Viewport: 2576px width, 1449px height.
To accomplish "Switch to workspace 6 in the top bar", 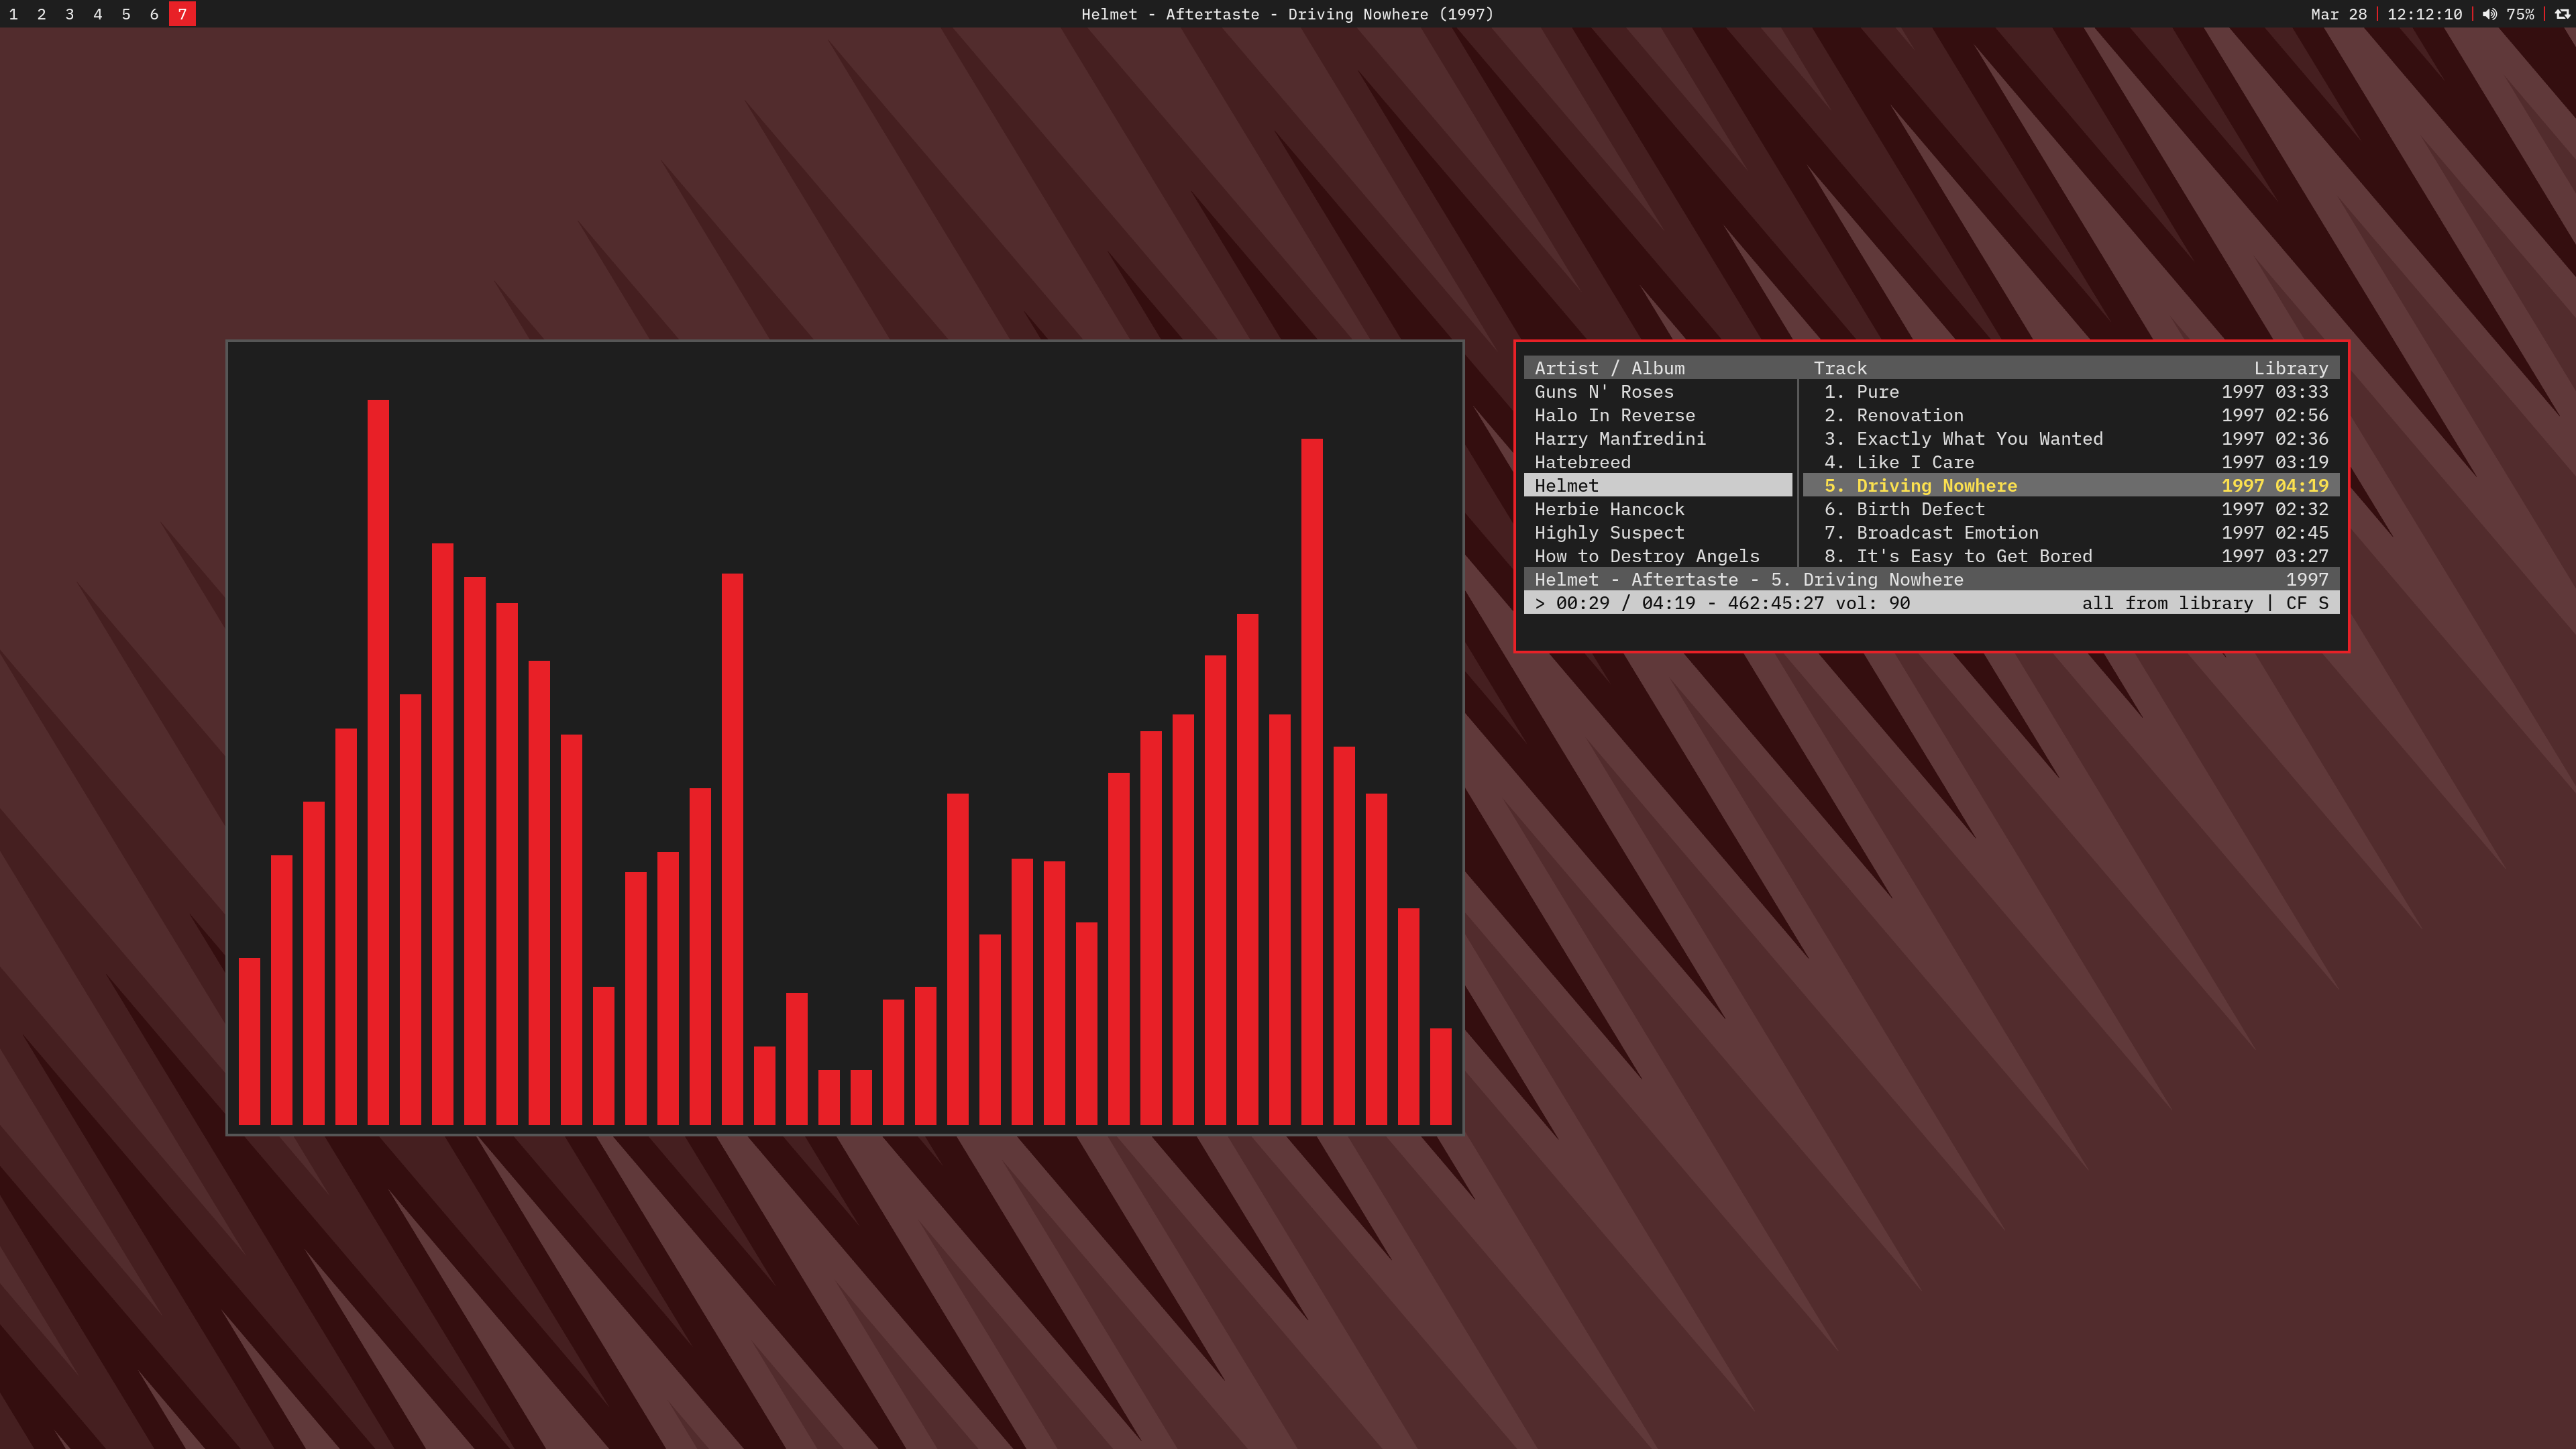I will [x=153, y=14].
